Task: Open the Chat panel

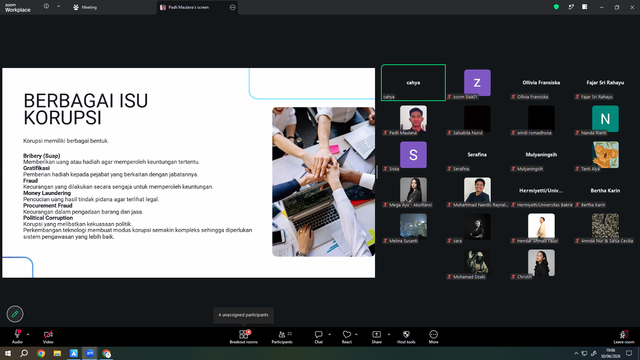Action: coord(318,337)
